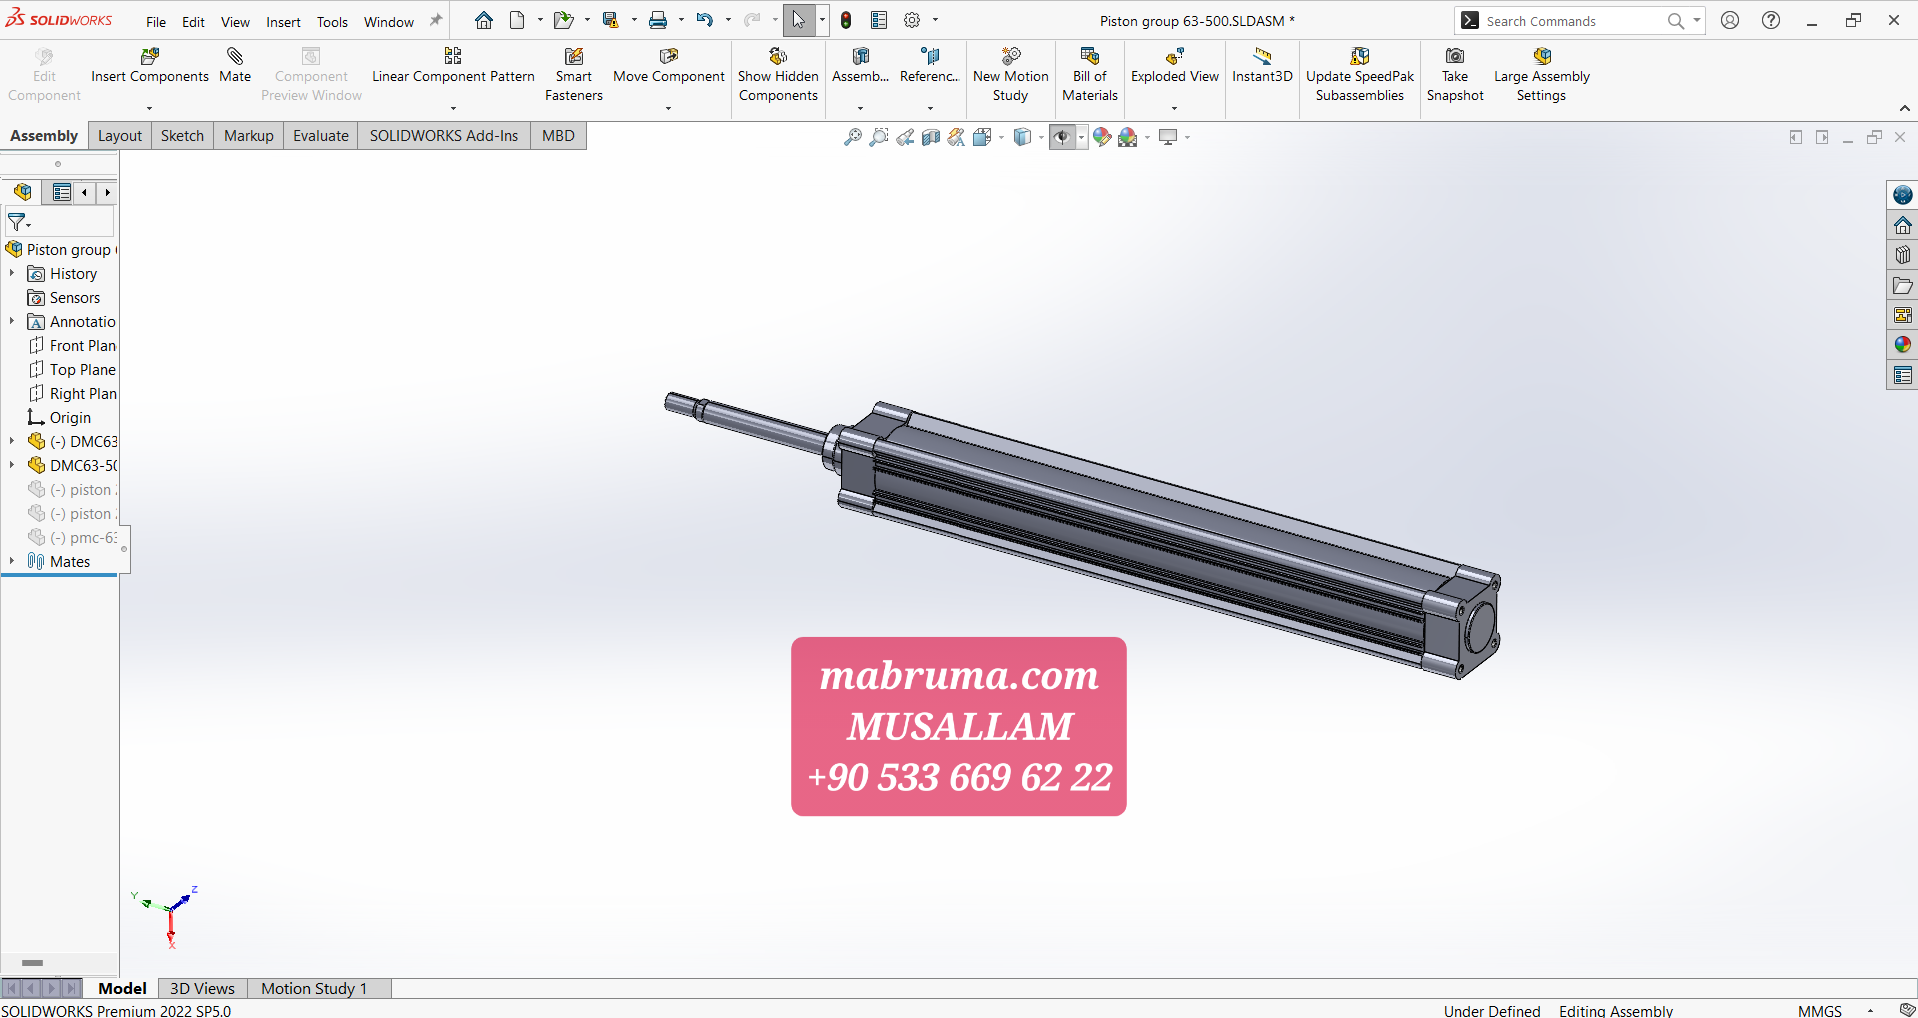Open the Insert menu

(x=283, y=22)
